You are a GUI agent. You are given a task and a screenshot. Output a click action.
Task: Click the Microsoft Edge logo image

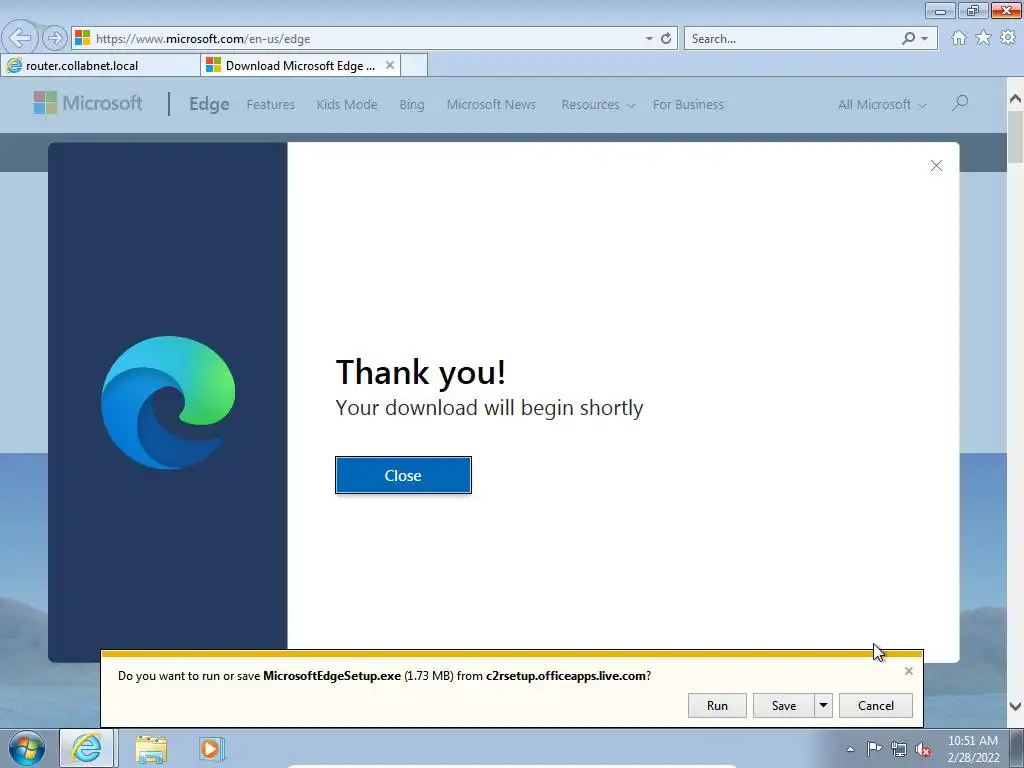click(168, 402)
